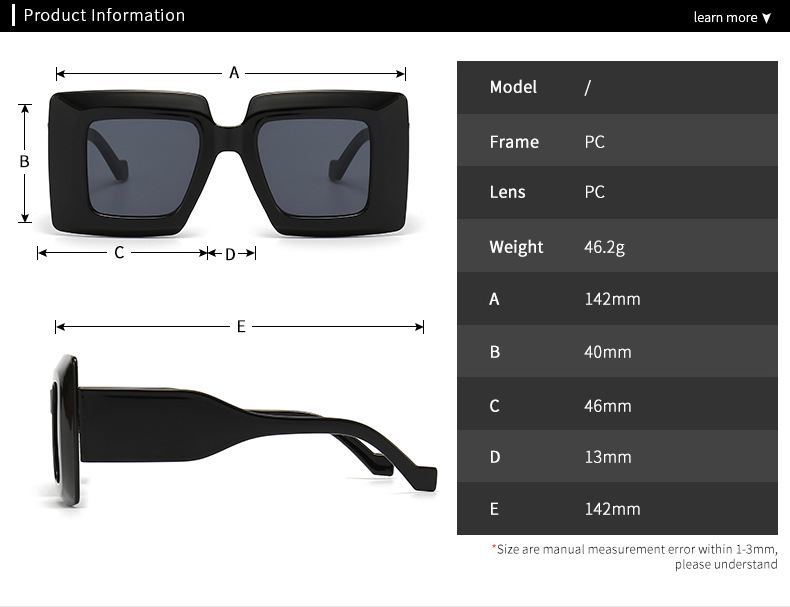Select the Frame PC table row
The width and height of the screenshot is (790, 607).
pyautogui.click(x=617, y=140)
